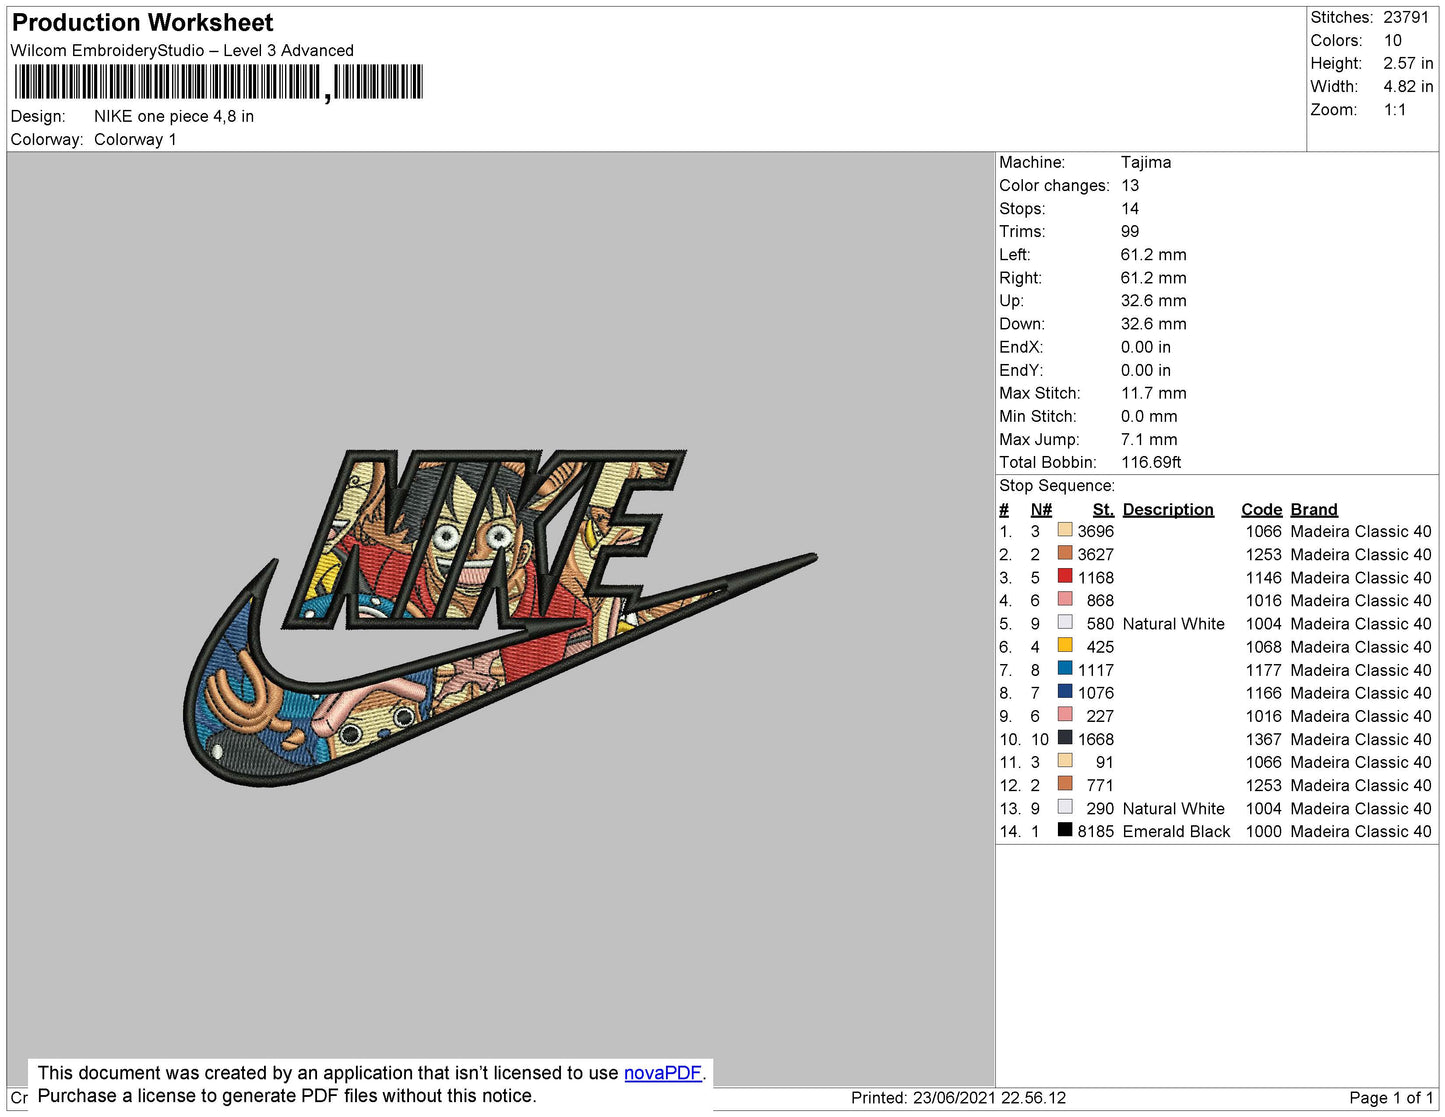Click the Brand column header

click(x=1313, y=509)
